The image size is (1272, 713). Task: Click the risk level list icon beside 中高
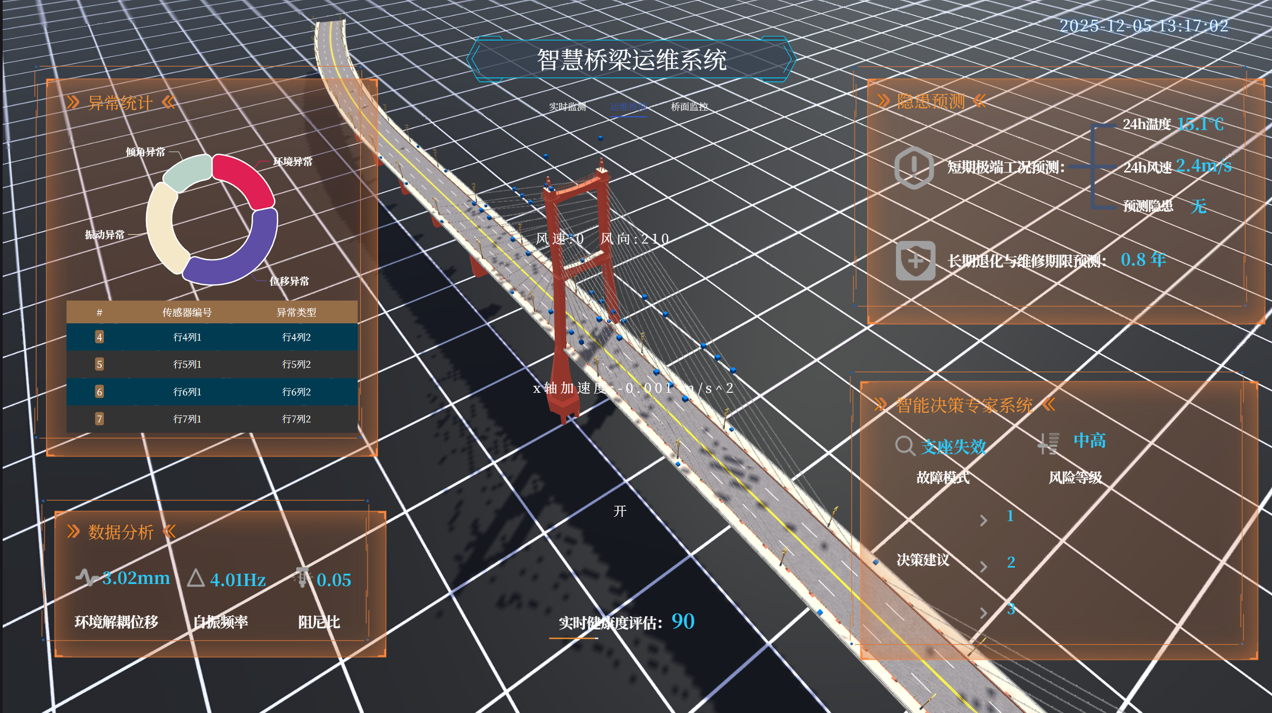click(x=1048, y=443)
